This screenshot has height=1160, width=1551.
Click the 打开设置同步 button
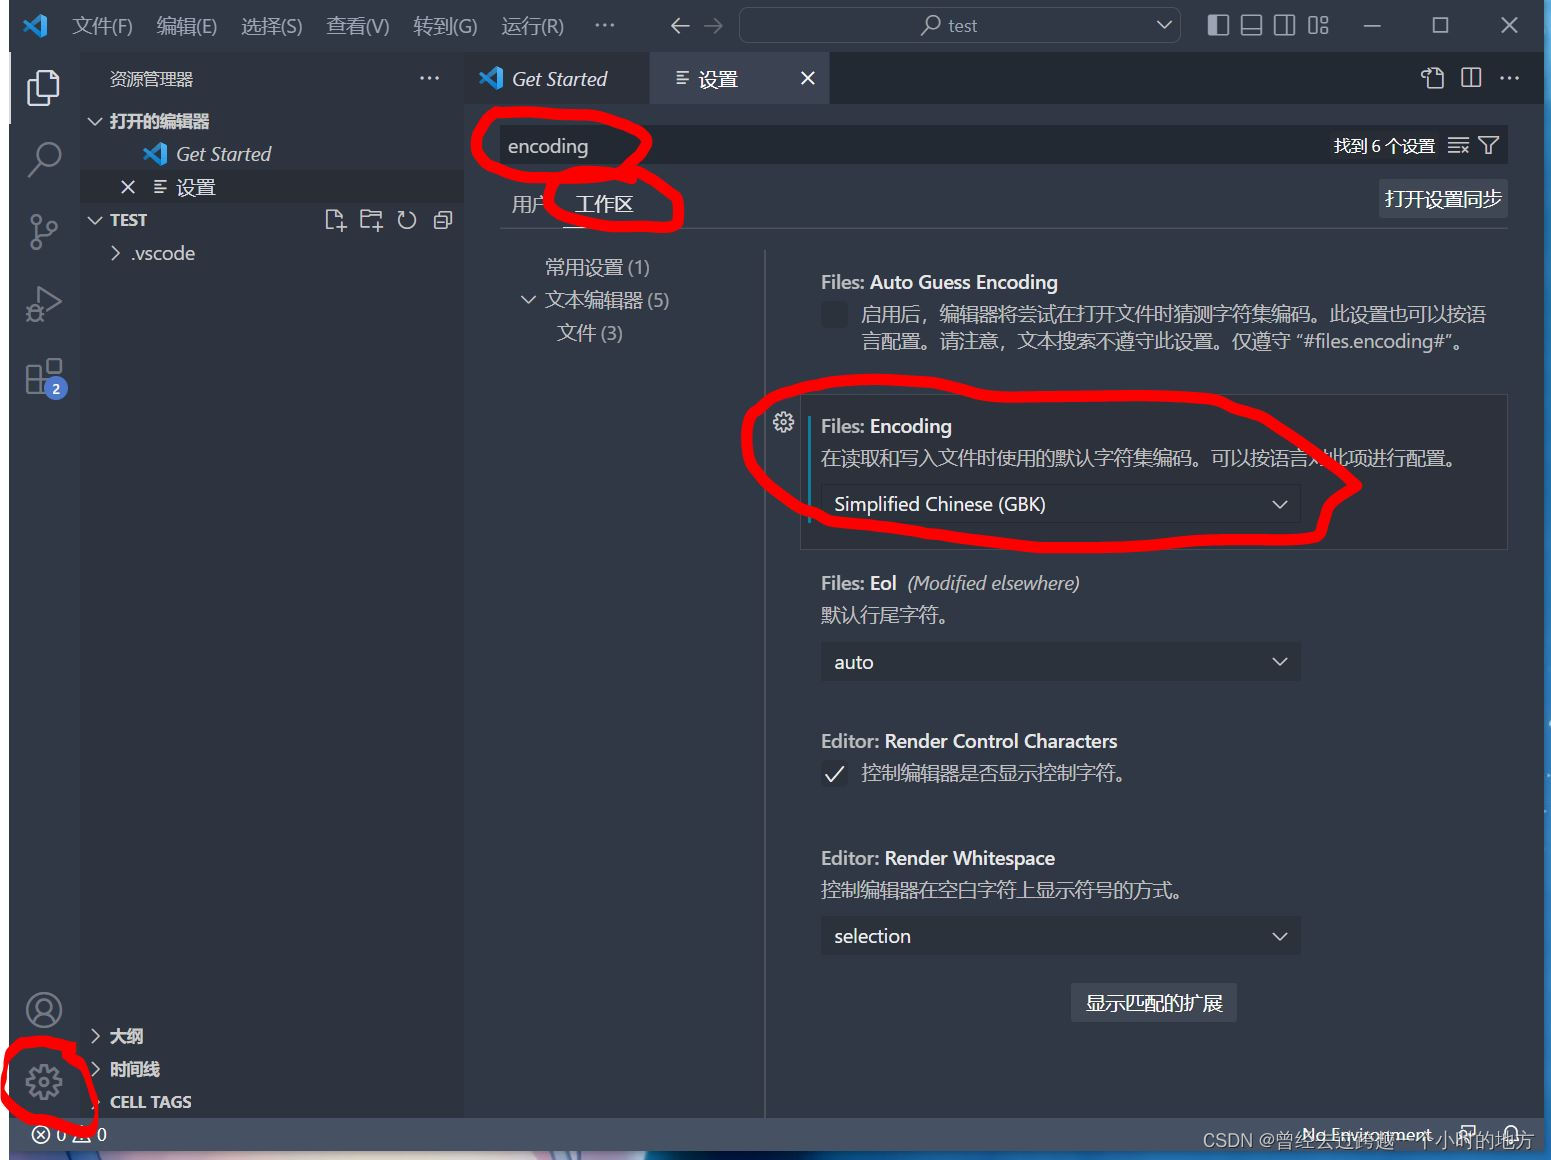click(x=1442, y=197)
